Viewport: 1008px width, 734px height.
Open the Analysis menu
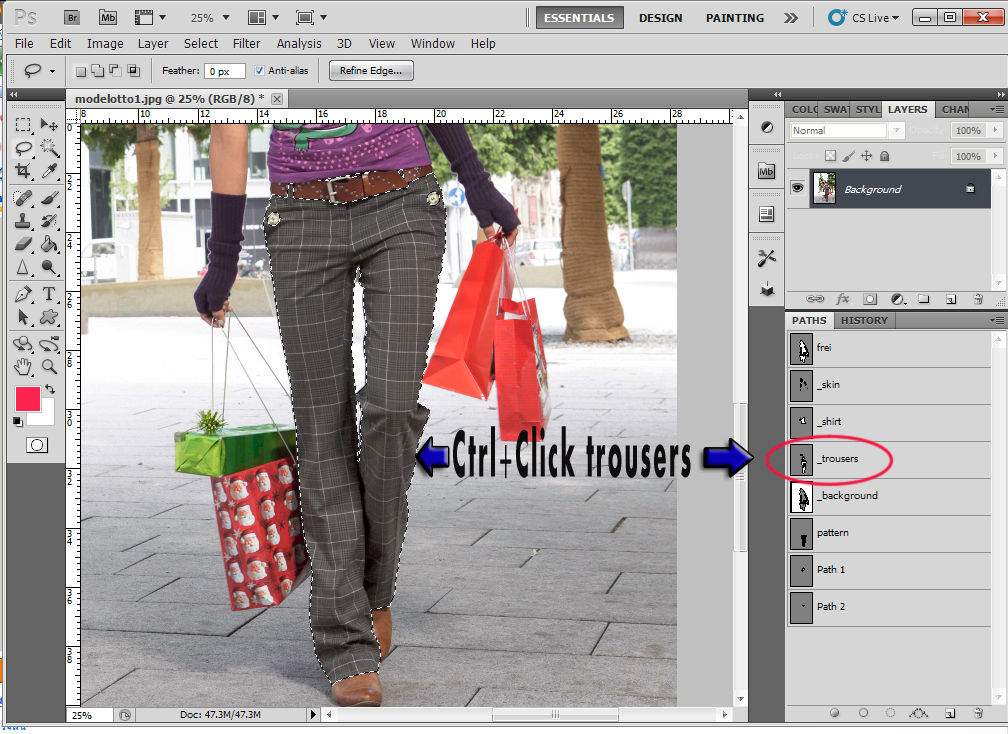[x=299, y=44]
